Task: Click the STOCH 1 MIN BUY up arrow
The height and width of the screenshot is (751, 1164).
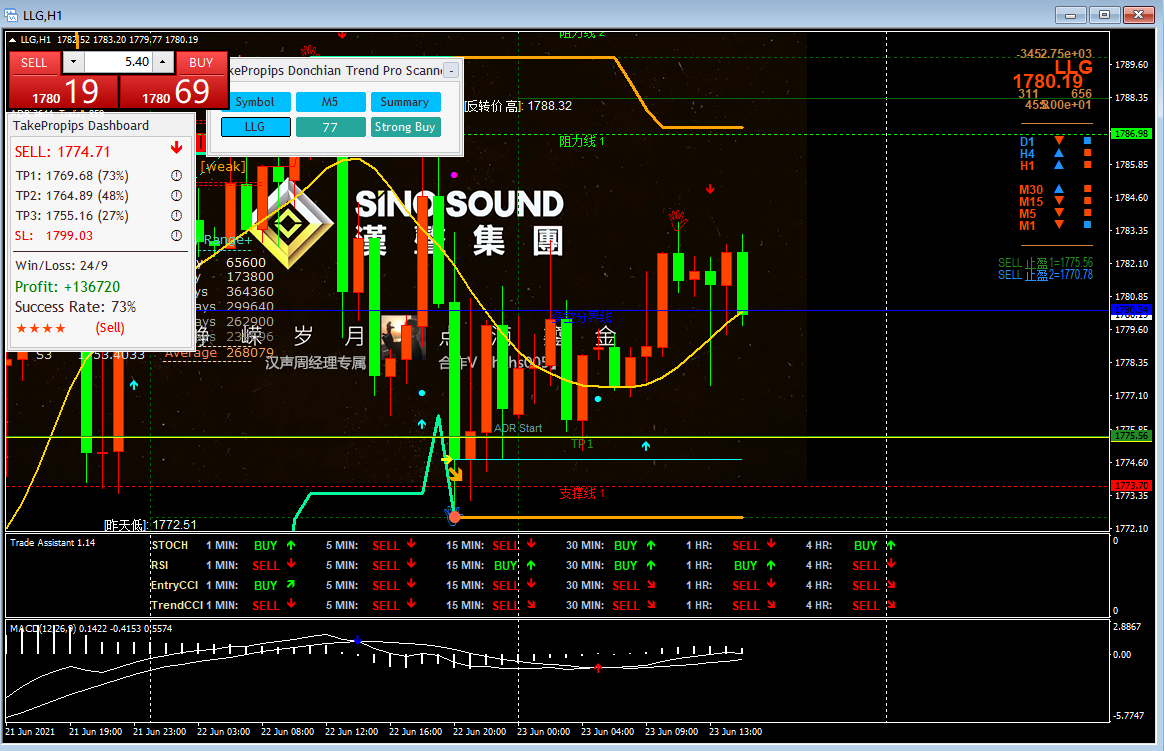Action: [291, 545]
